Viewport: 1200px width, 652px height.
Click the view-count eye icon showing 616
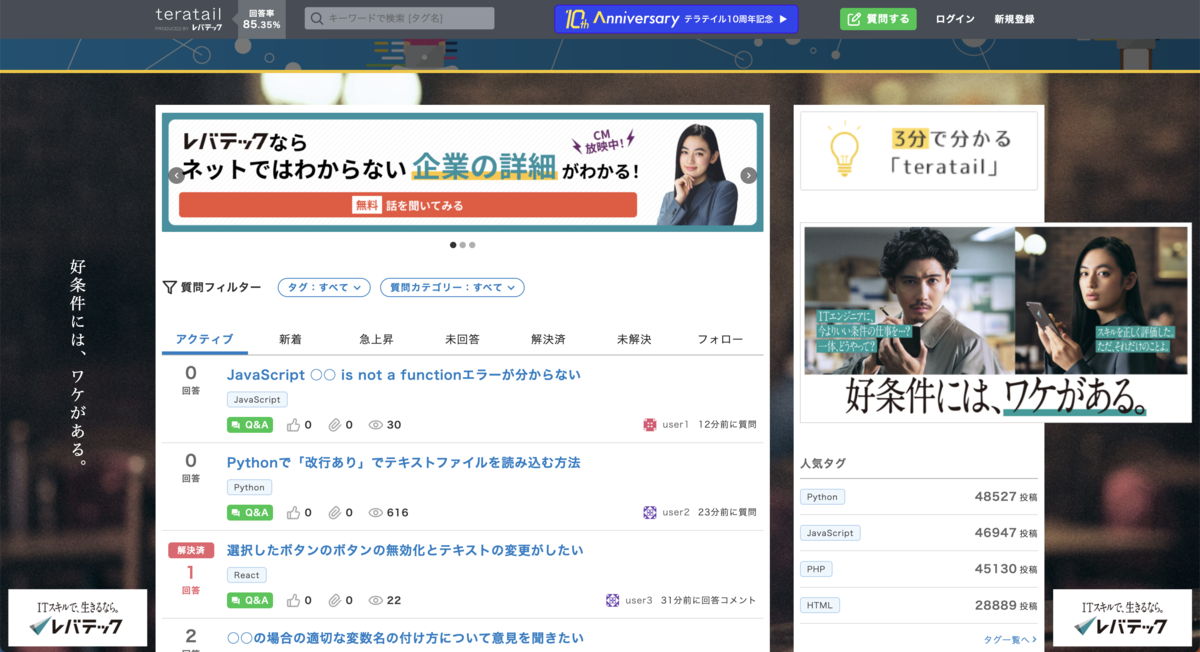pos(376,513)
